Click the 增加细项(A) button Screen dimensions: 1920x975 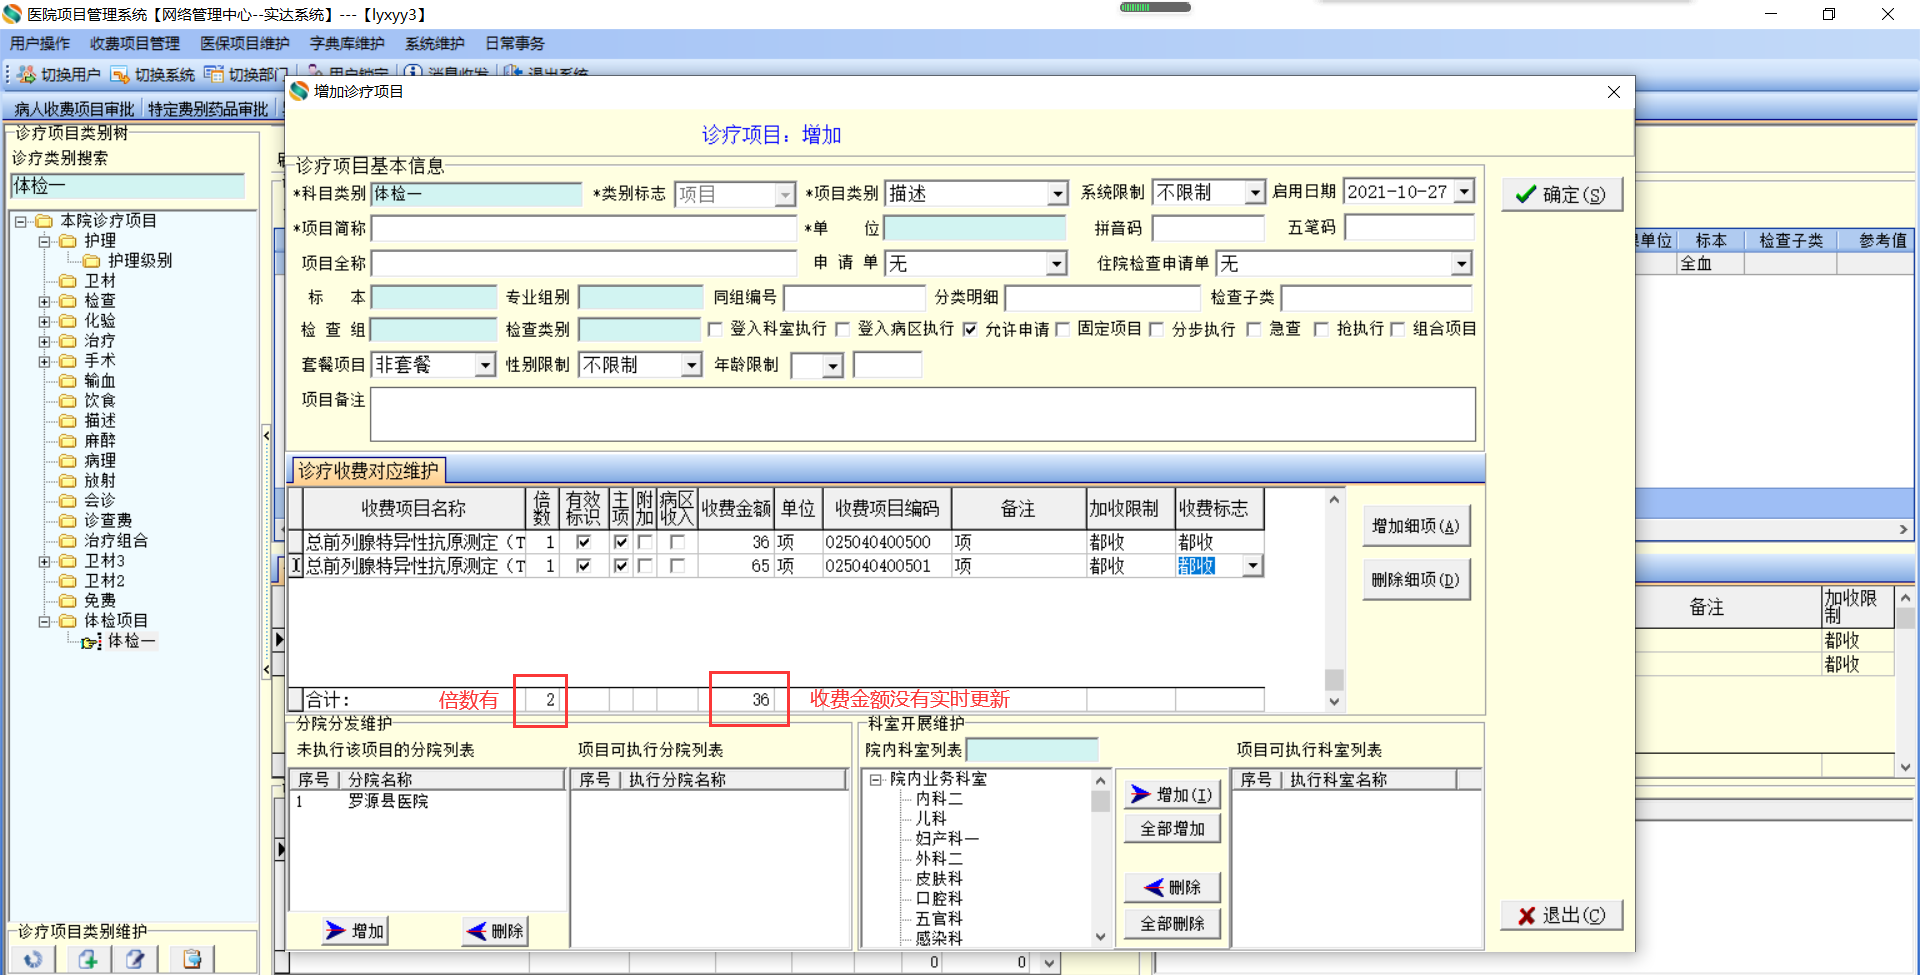(1416, 526)
